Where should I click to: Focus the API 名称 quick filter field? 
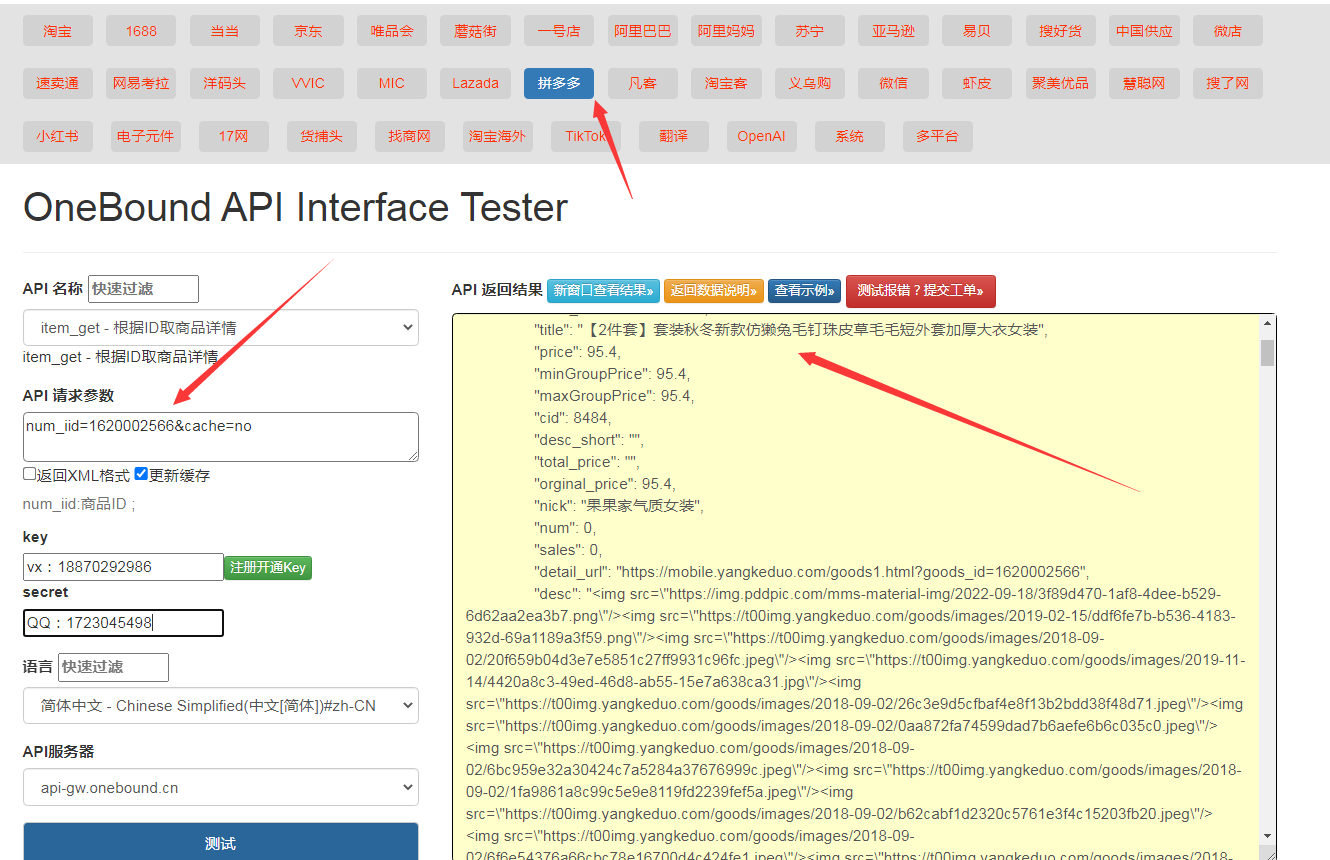pyautogui.click(x=143, y=289)
